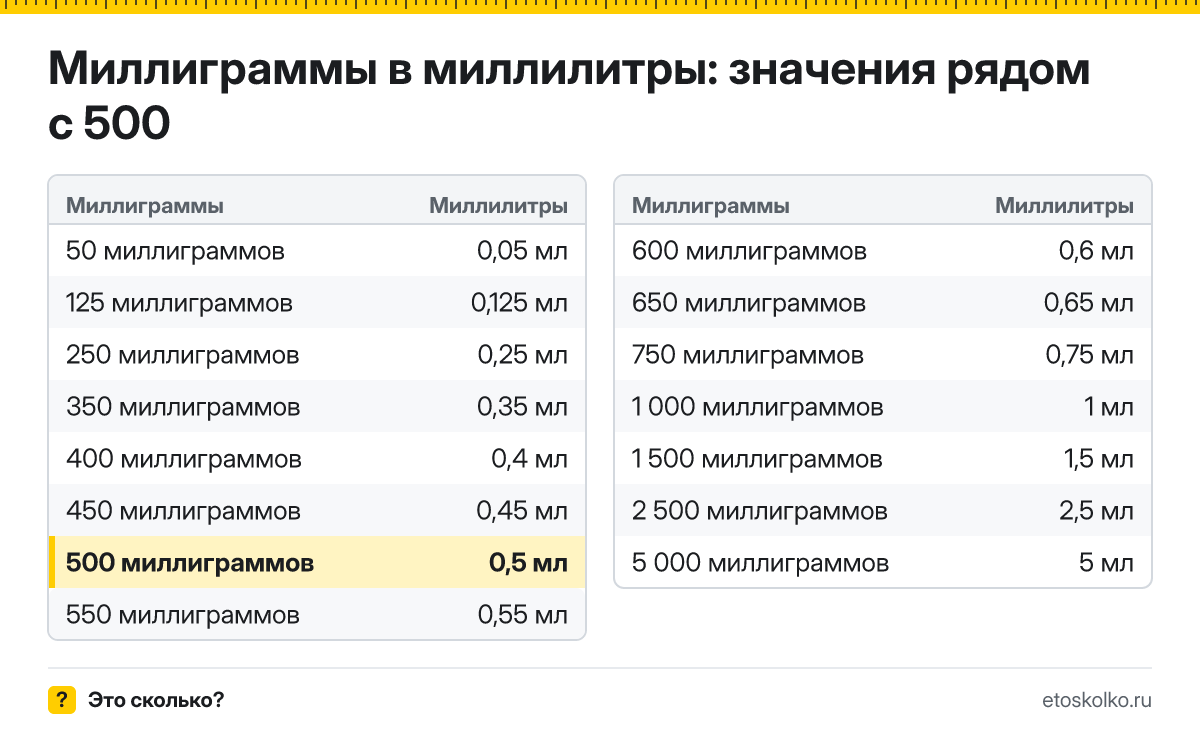Select the left table 'Миллиграммы' column header
The width and height of the screenshot is (1200, 732).
tap(144, 206)
